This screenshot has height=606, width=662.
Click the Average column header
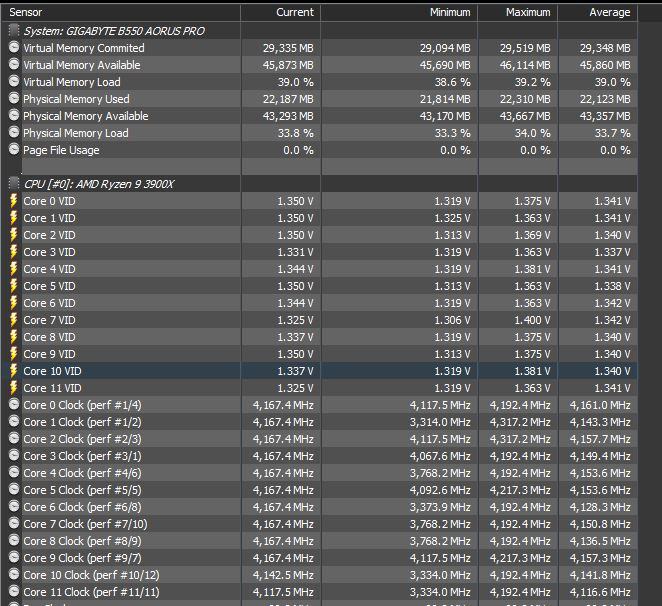pyautogui.click(x=598, y=12)
